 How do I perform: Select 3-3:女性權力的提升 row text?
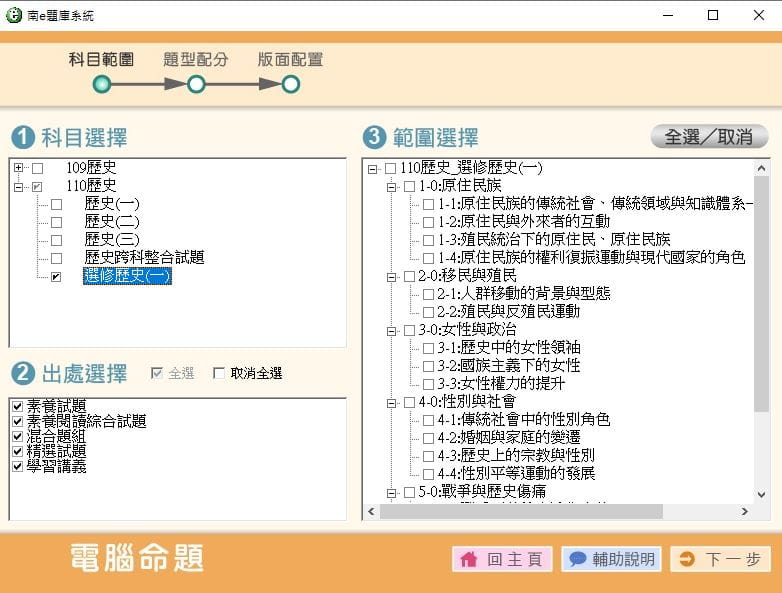point(501,384)
